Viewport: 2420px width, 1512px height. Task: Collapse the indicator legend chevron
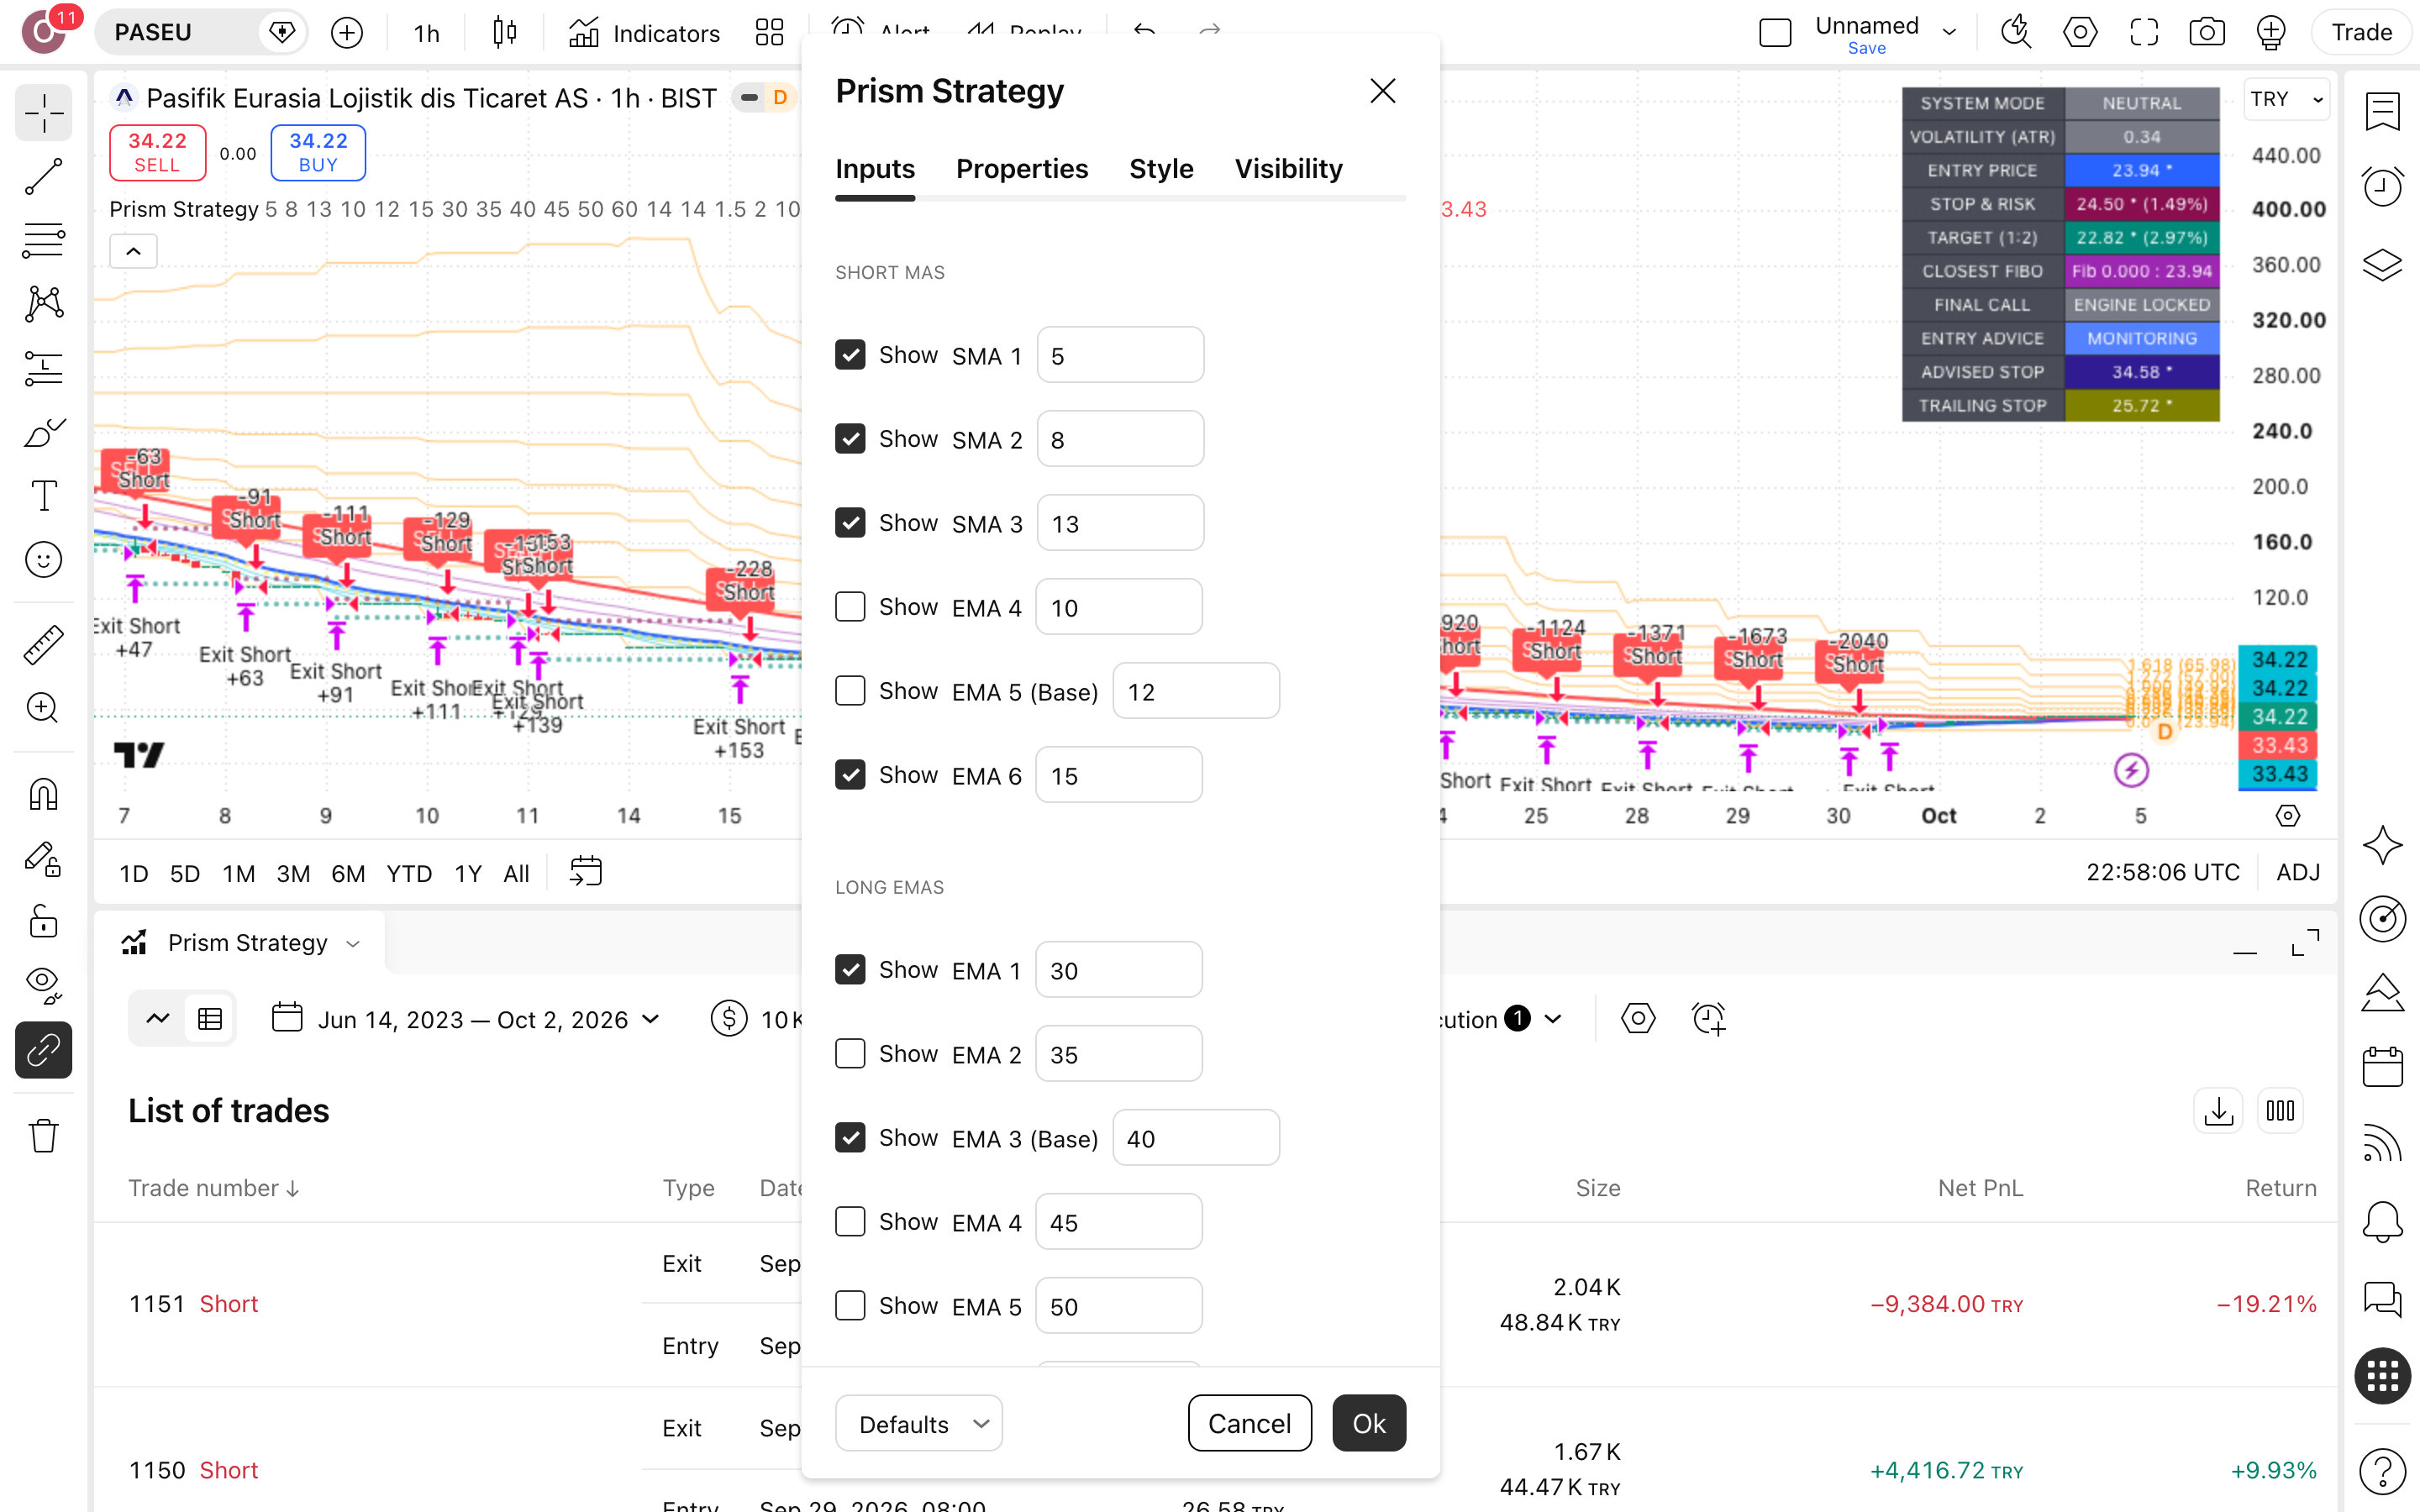(x=133, y=251)
